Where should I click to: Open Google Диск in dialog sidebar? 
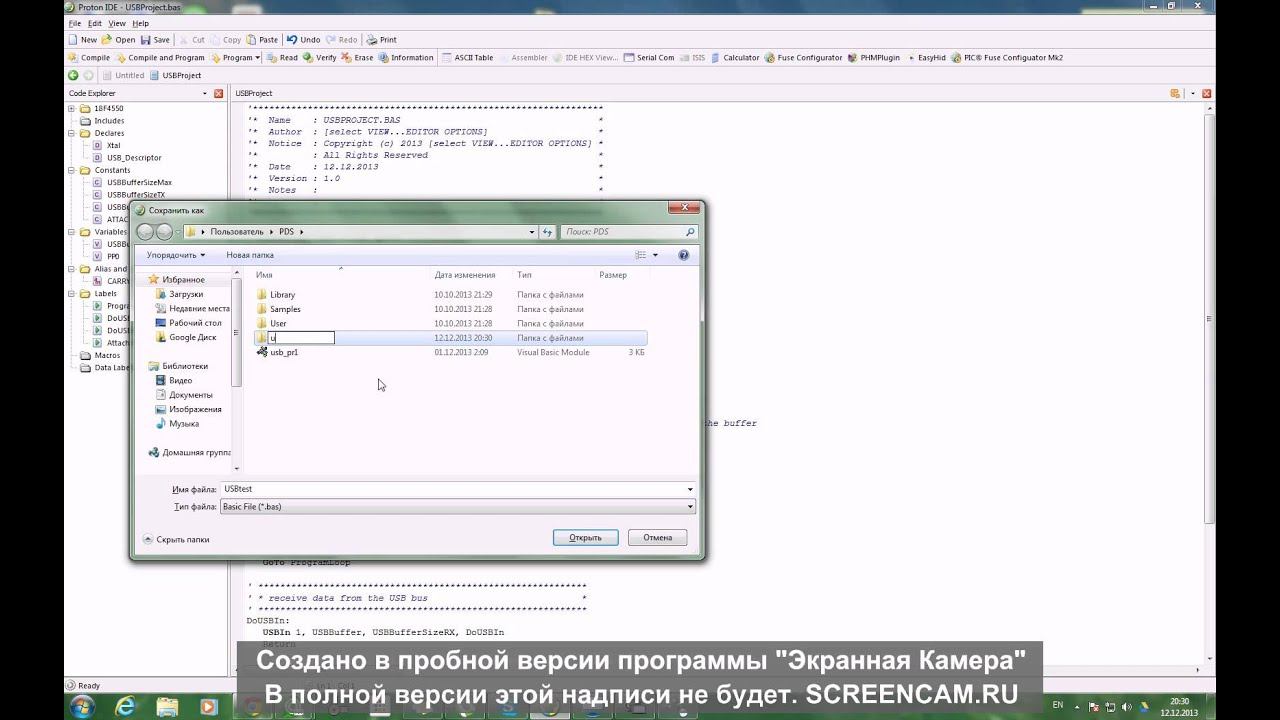pyautogui.click(x=192, y=337)
